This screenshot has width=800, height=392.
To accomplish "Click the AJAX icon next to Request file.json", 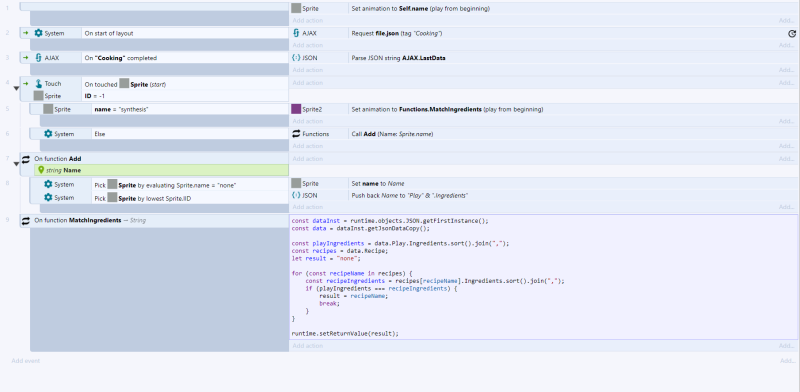I will (x=296, y=33).
